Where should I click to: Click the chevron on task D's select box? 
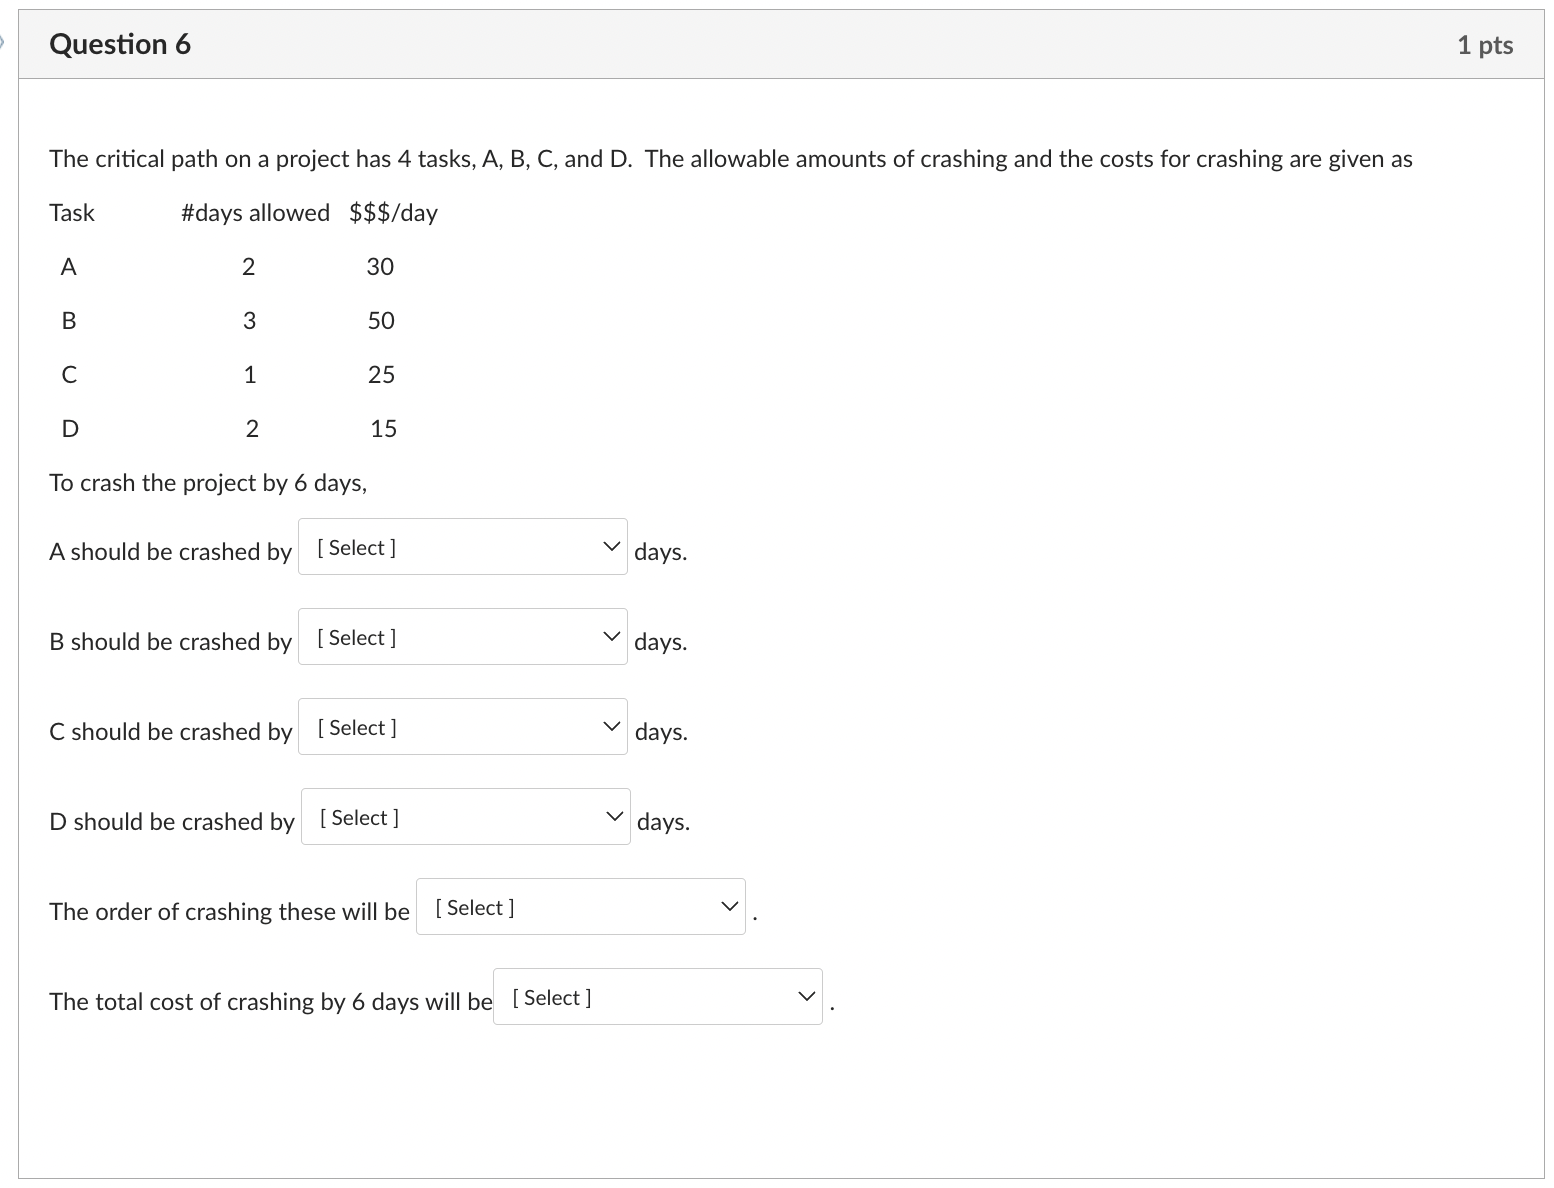tap(614, 816)
